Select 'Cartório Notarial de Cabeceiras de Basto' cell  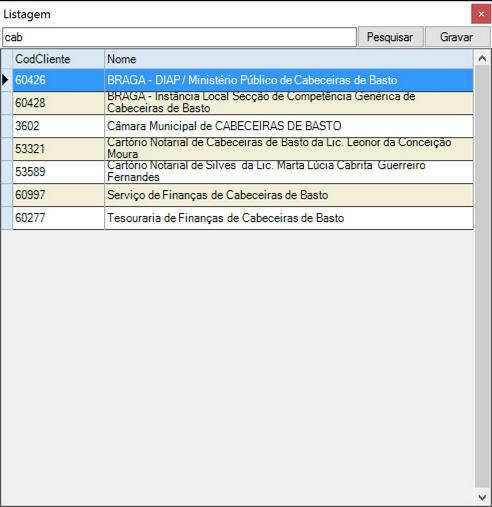click(289, 149)
